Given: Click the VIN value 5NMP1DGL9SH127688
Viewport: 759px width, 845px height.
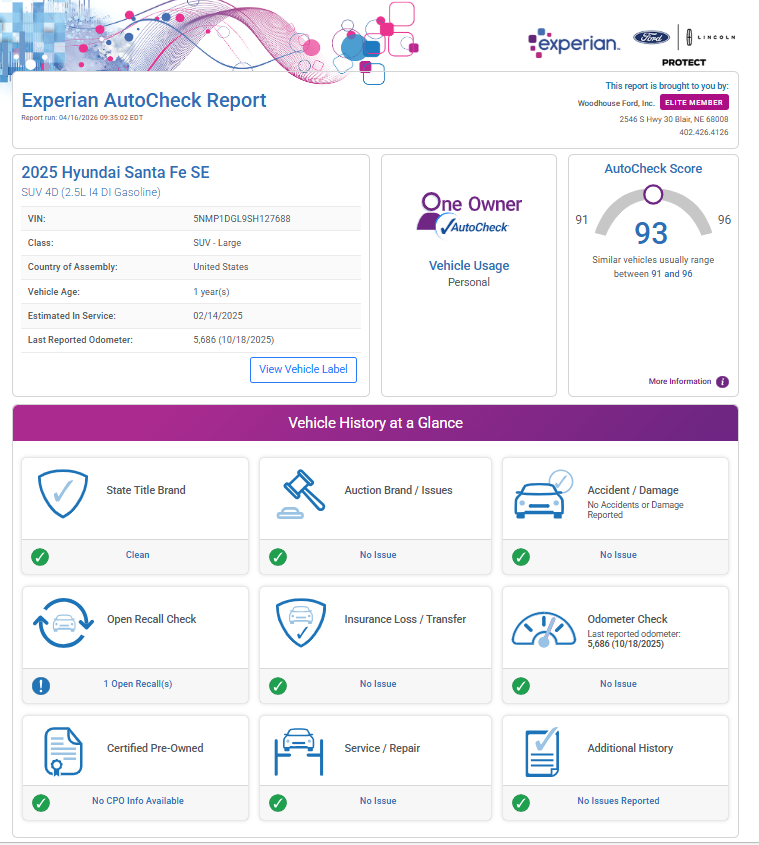Looking at the screenshot, I should click(x=242, y=219).
